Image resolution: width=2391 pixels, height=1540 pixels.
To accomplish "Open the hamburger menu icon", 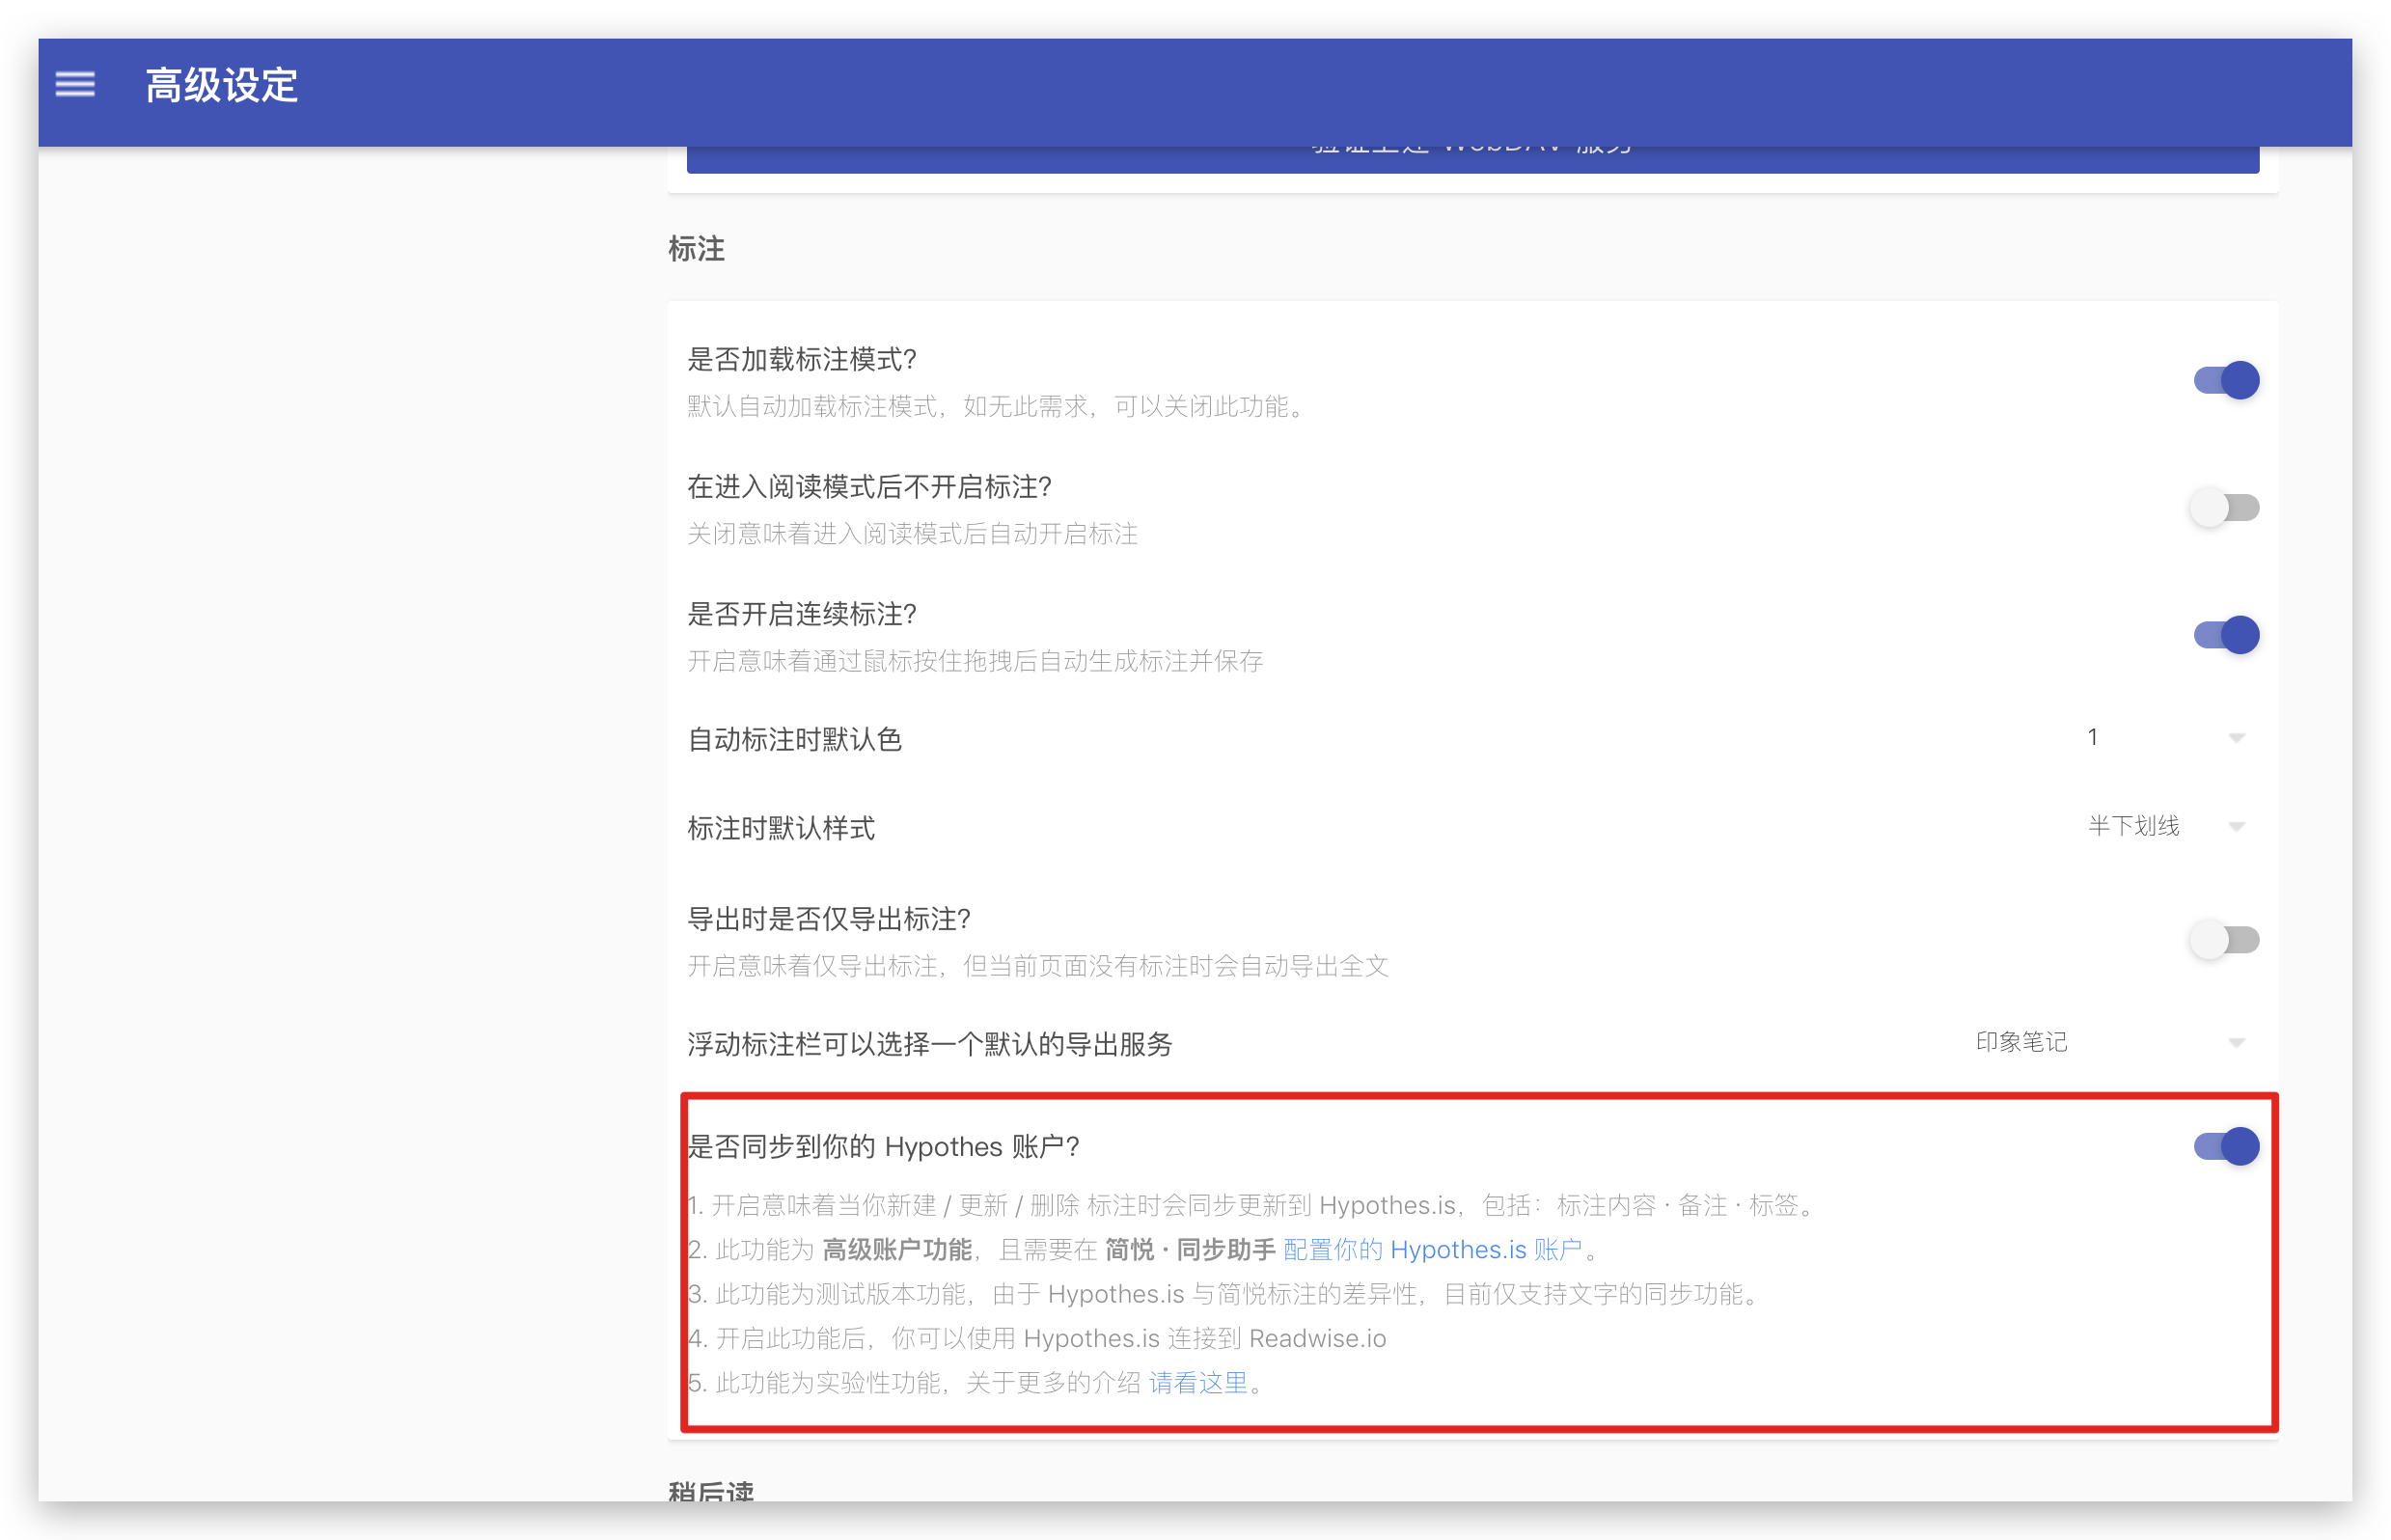I will [x=75, y=85].
